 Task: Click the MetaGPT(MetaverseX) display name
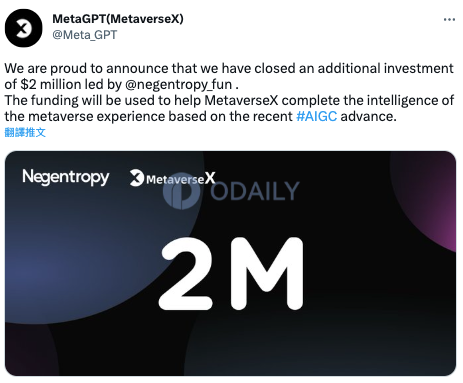pos(118,19)
